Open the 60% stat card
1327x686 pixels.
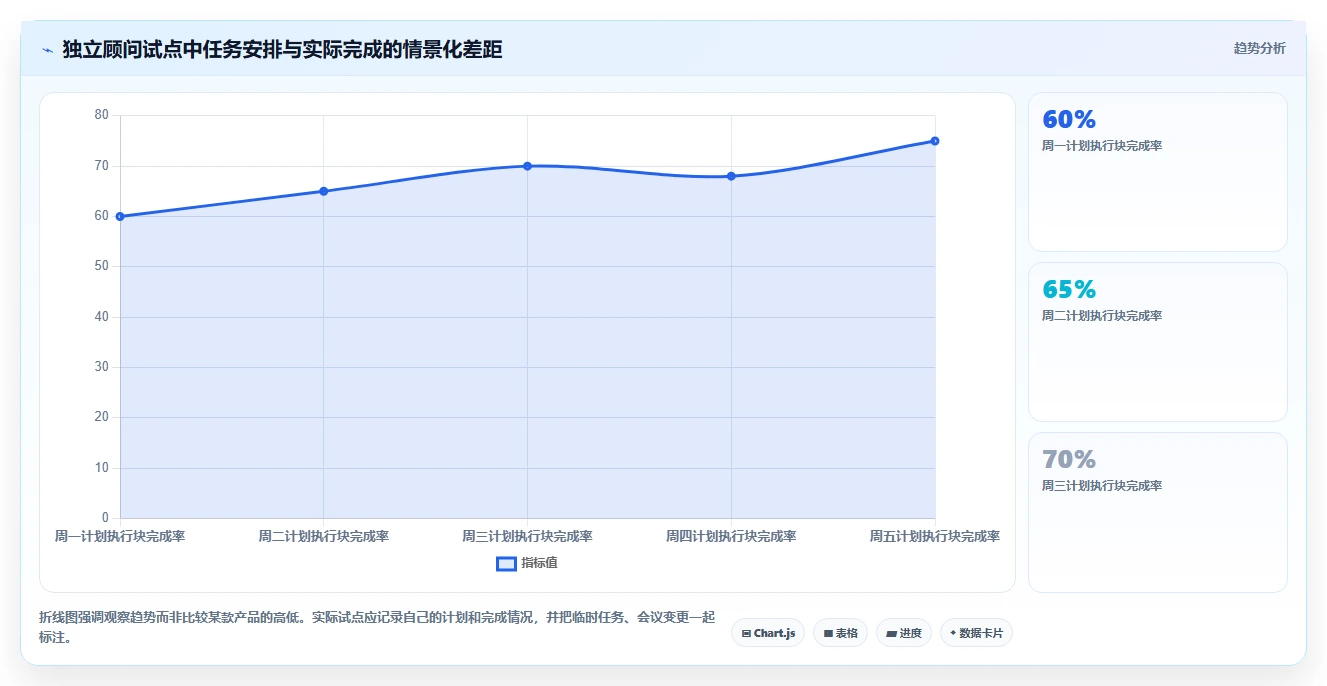tap(1157, 172)
